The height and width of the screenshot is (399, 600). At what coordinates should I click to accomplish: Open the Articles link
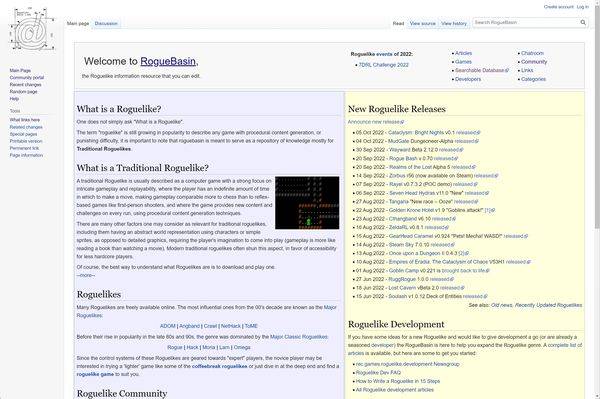[463, 53]
